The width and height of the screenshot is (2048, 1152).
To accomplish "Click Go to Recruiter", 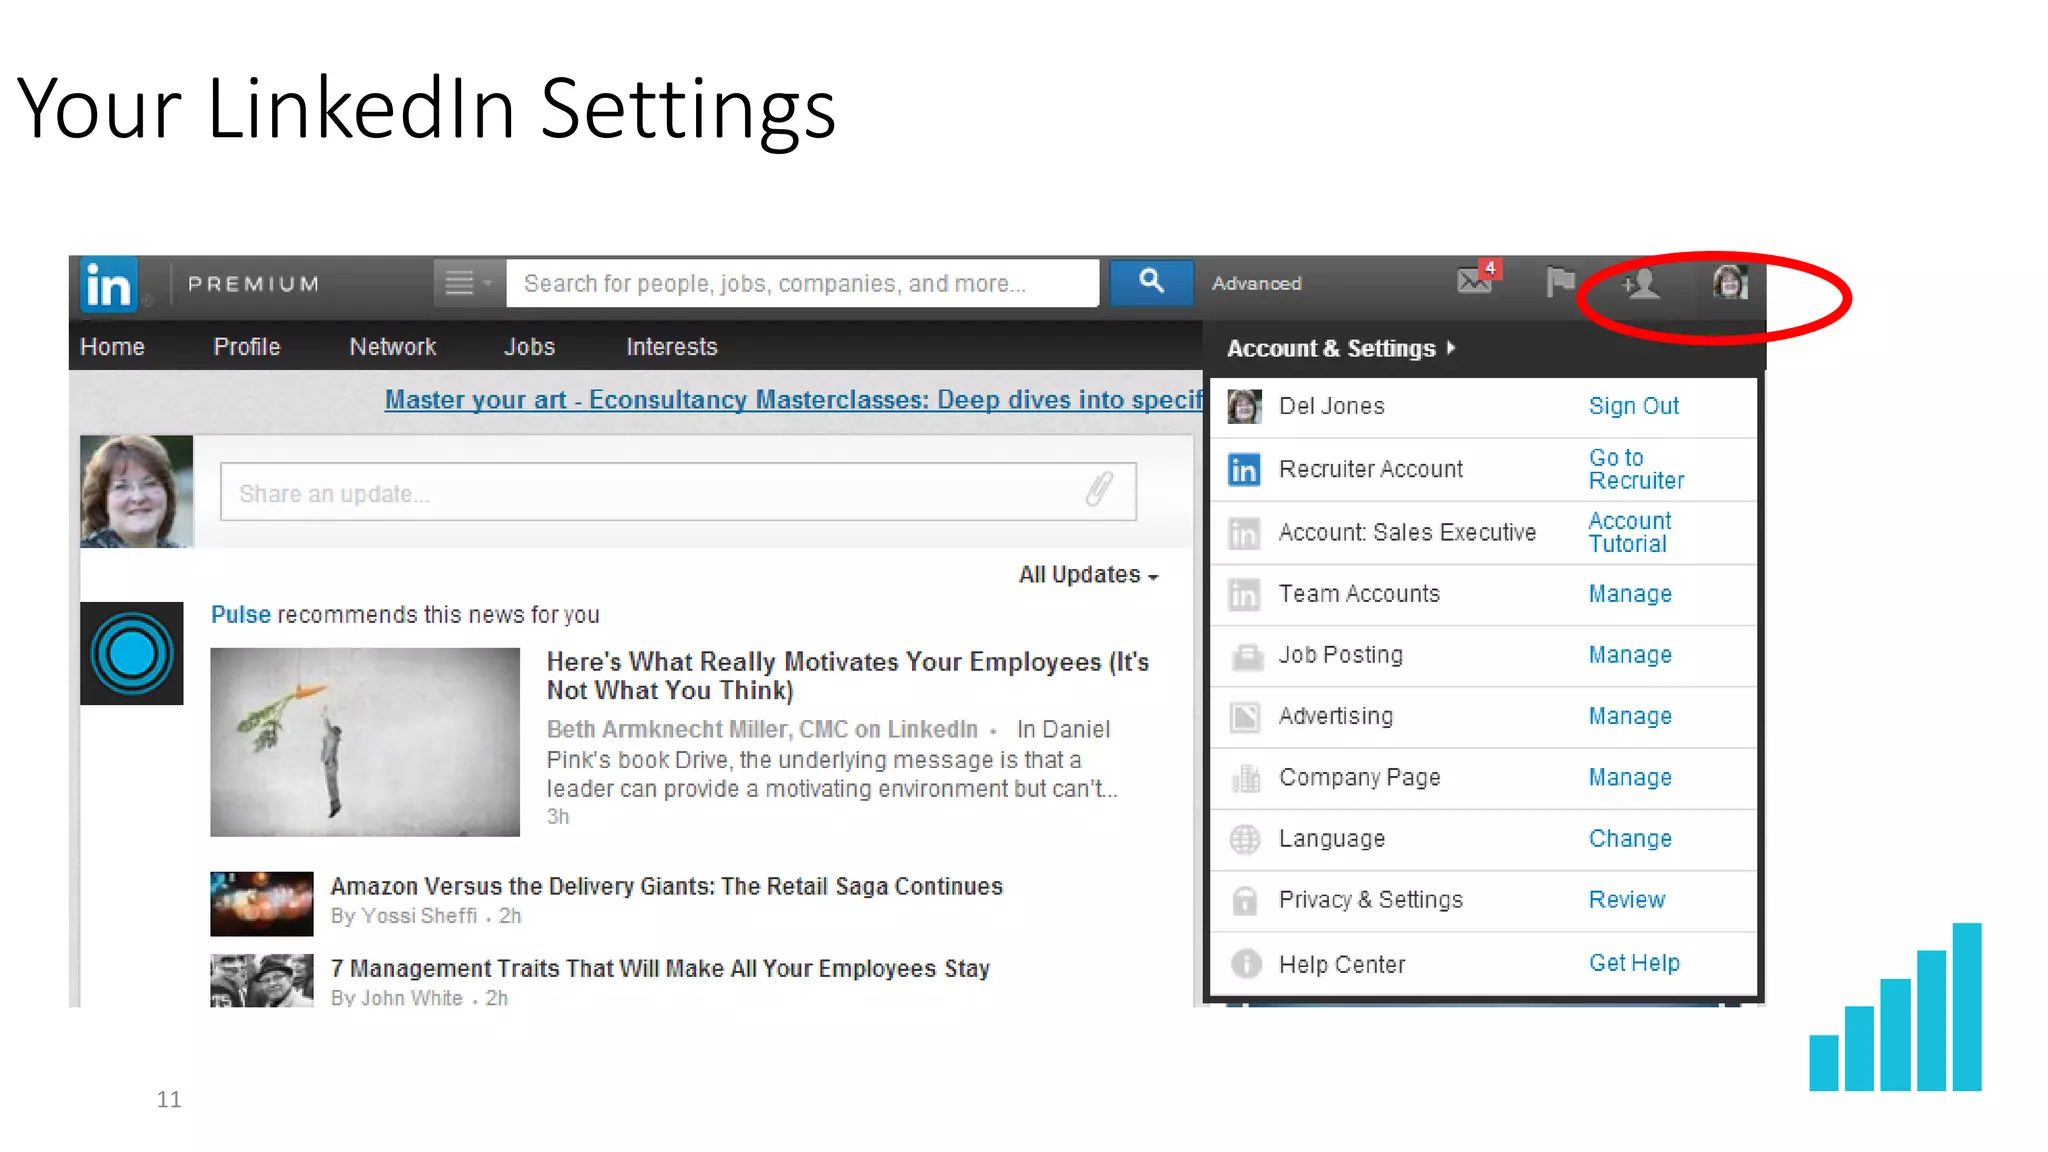I will (x=1636, y=469).
